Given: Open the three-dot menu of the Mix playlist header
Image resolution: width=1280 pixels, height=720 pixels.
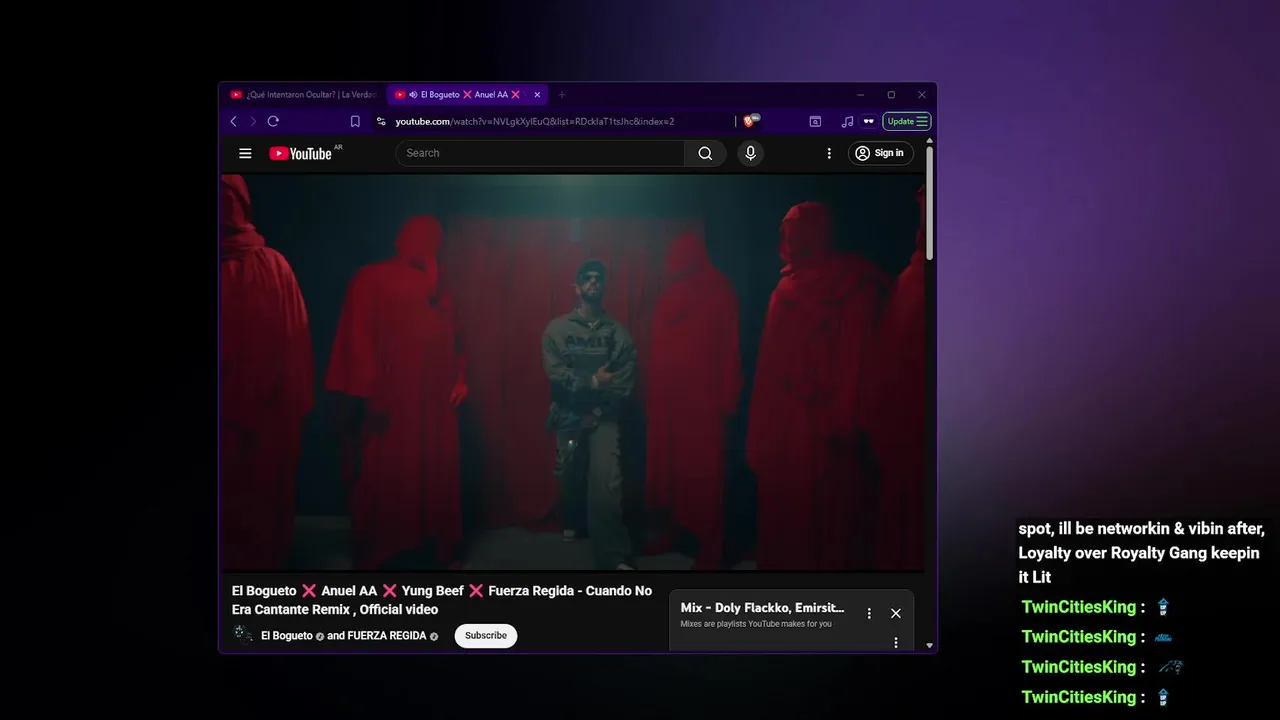Looking at the screenshot, I should (x=869, y=613).
